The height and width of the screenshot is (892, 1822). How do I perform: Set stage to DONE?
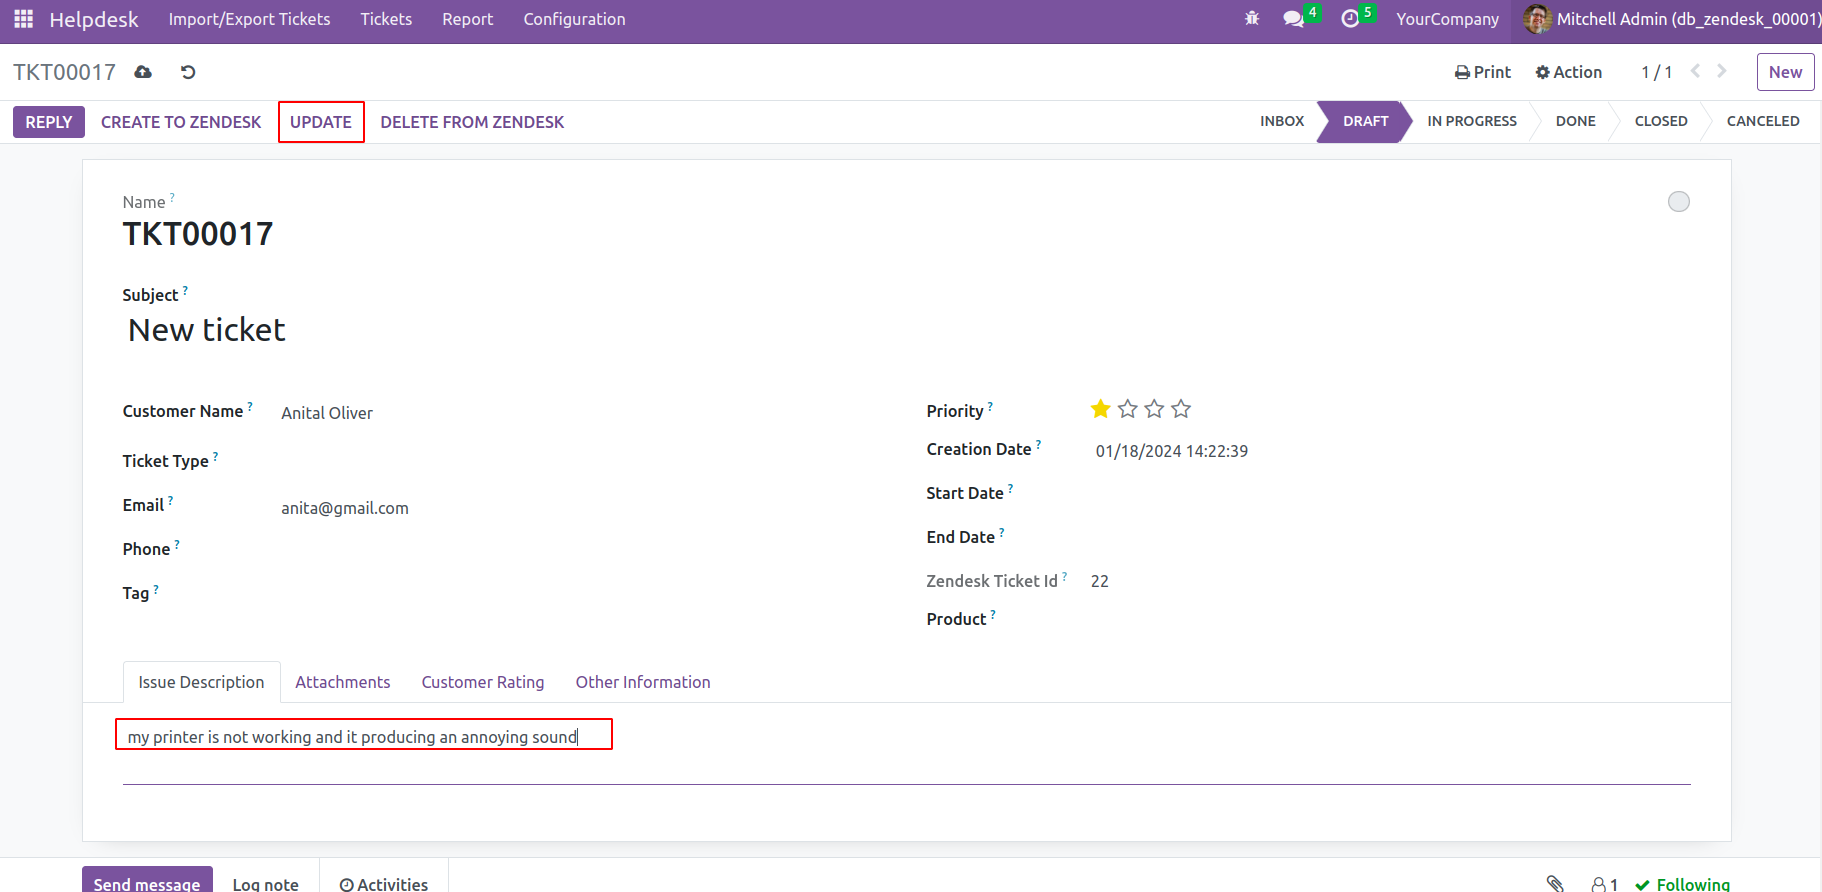[x=1576, y=121]
